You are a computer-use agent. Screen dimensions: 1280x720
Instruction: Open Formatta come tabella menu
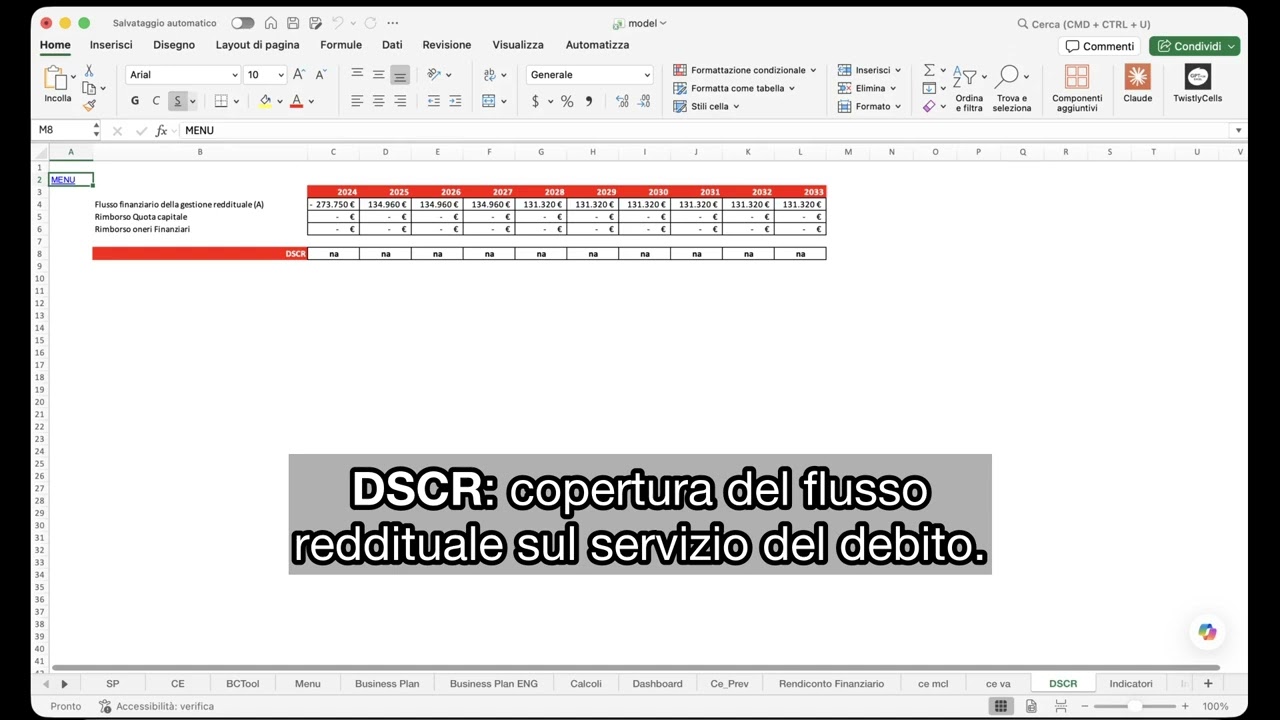(x=734, y=88)
